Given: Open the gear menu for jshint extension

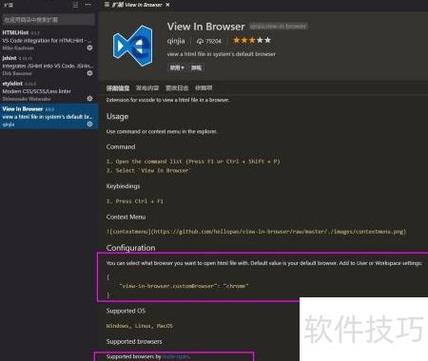Looking at the screenshot, I should point(90,73).
